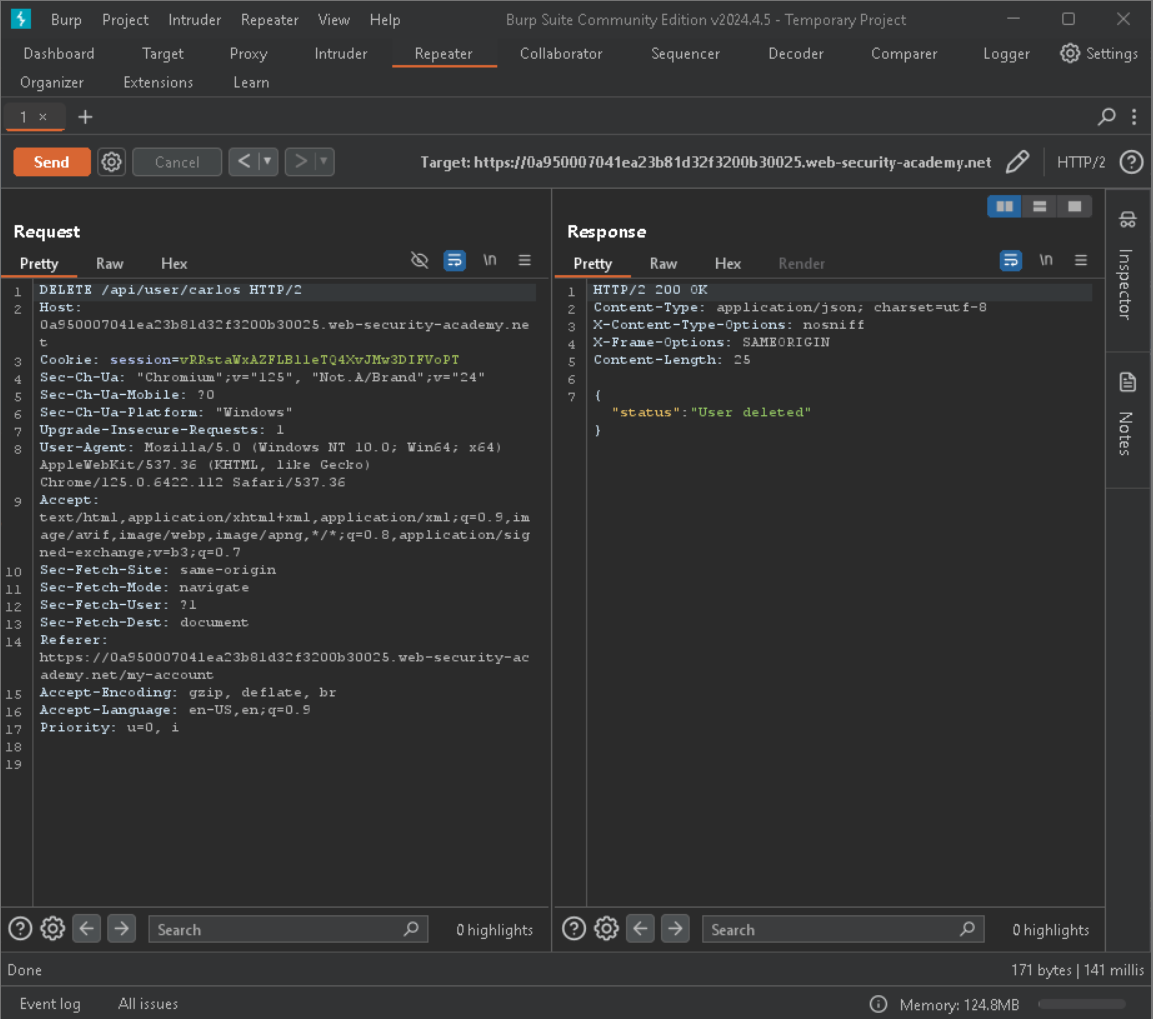The width and height of the screenshot is (1153, 1019).
Task: Open Repeater help question mark icon
Action: click(1131, 162)
